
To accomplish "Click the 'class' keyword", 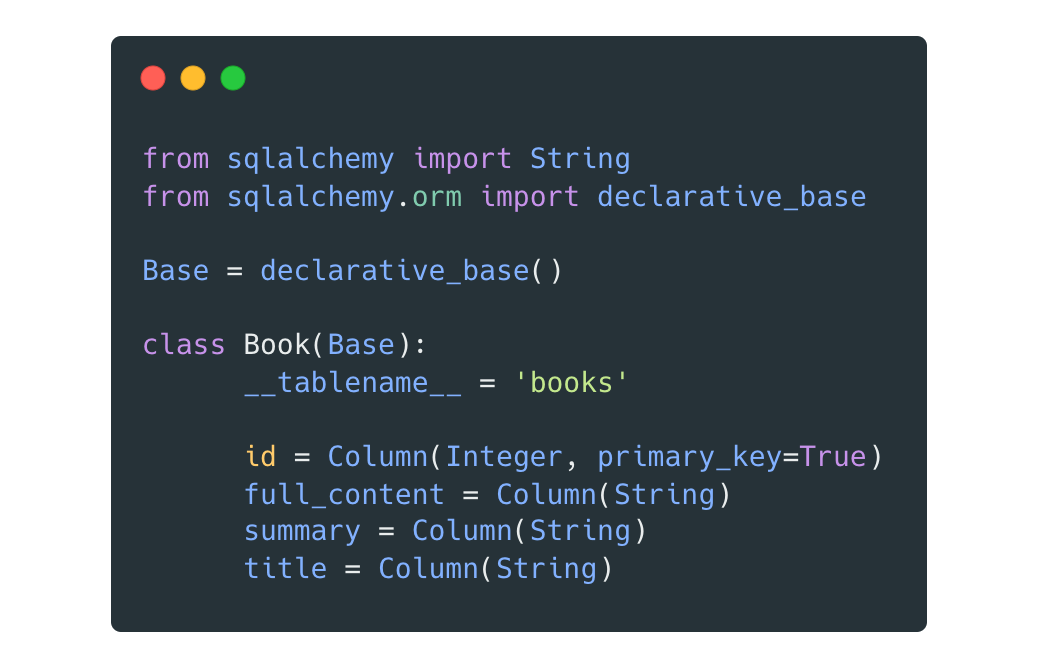I will tap(184, 345).
